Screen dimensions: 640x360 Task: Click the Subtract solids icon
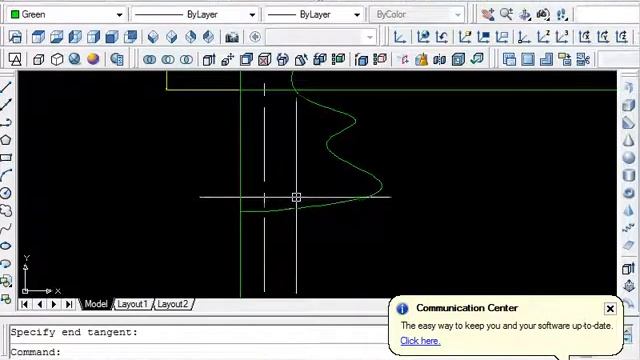coord(168,60)
